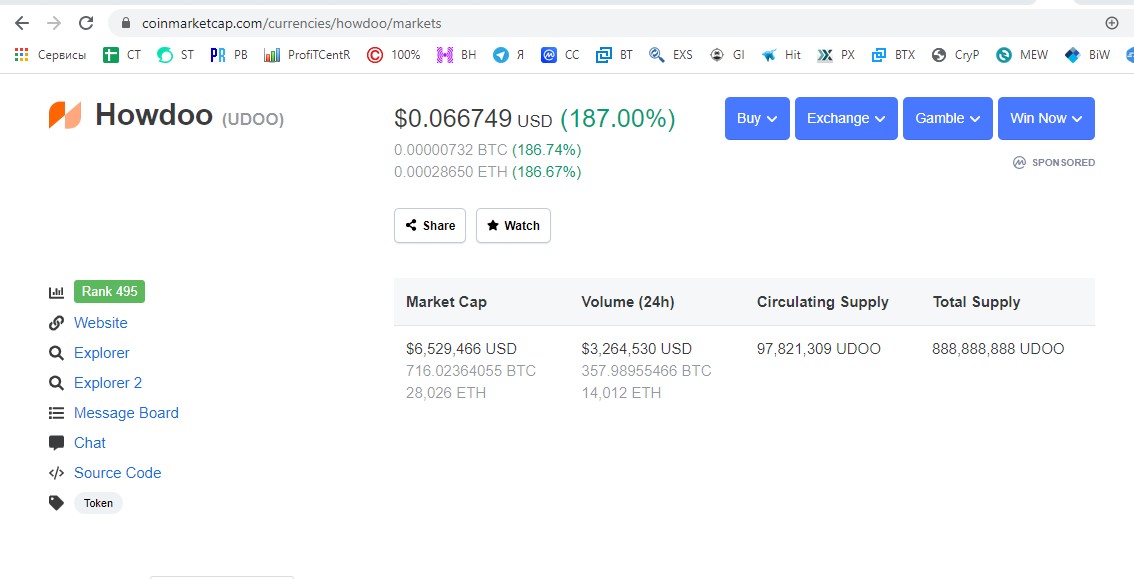Screen dimensions: 1134x579
Task: Reload the page with the refresh icon
Action: [86, 23]
